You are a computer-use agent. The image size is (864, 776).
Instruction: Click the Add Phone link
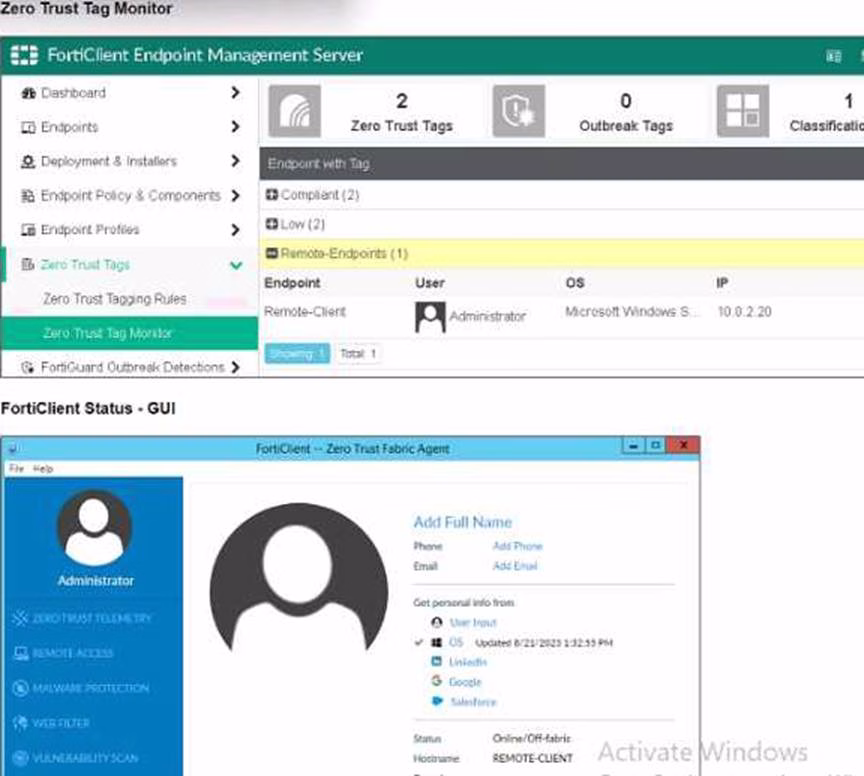click(517, 546)
